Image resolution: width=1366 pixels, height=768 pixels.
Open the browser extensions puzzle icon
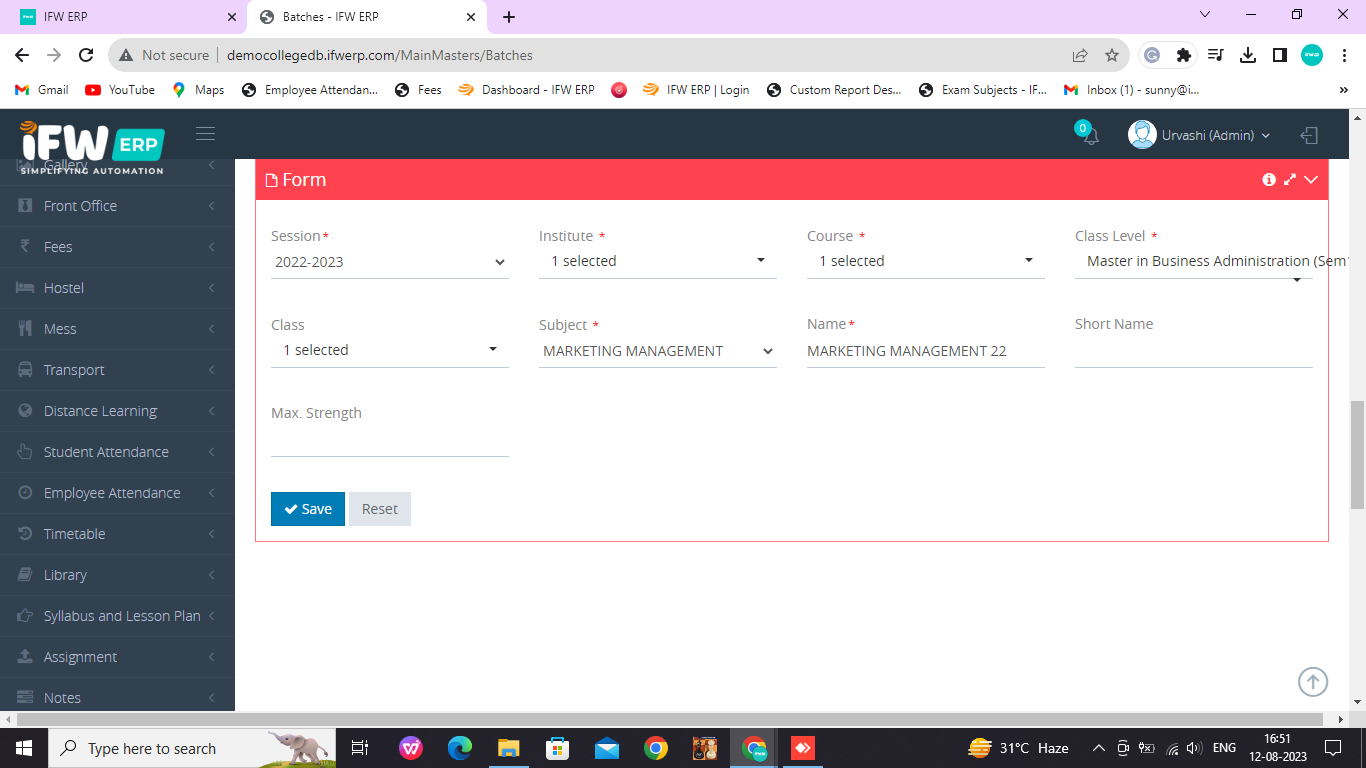[1184, 55]
